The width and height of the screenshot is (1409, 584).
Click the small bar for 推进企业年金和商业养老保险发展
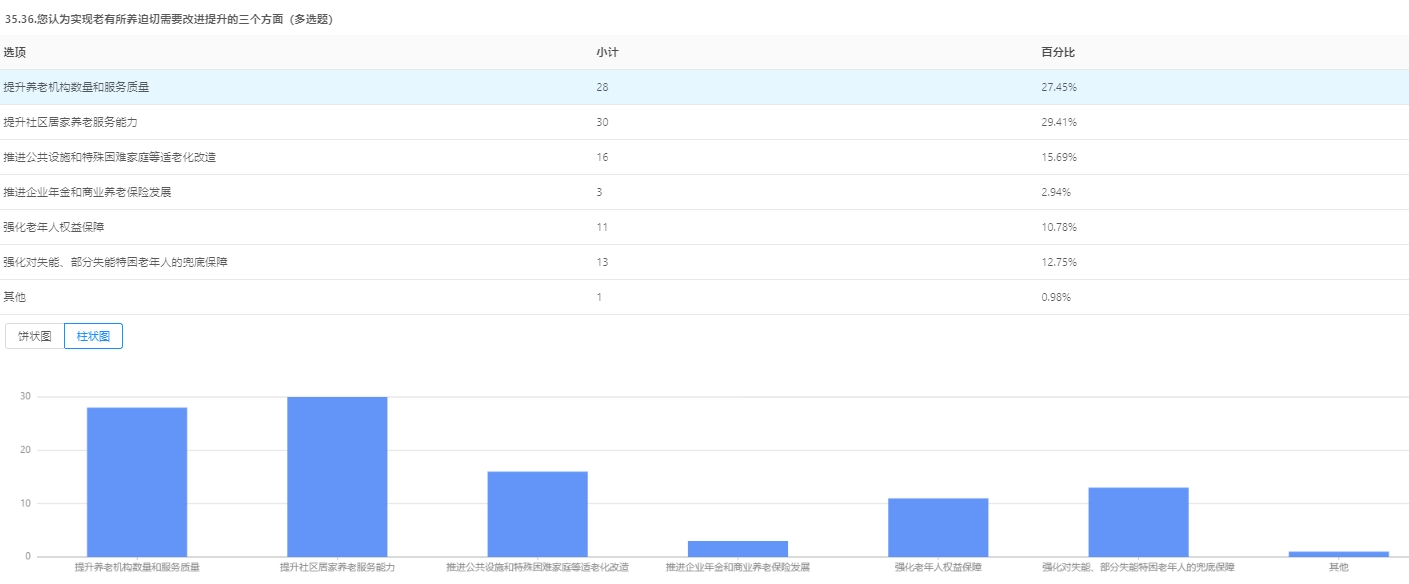point(737,548)
